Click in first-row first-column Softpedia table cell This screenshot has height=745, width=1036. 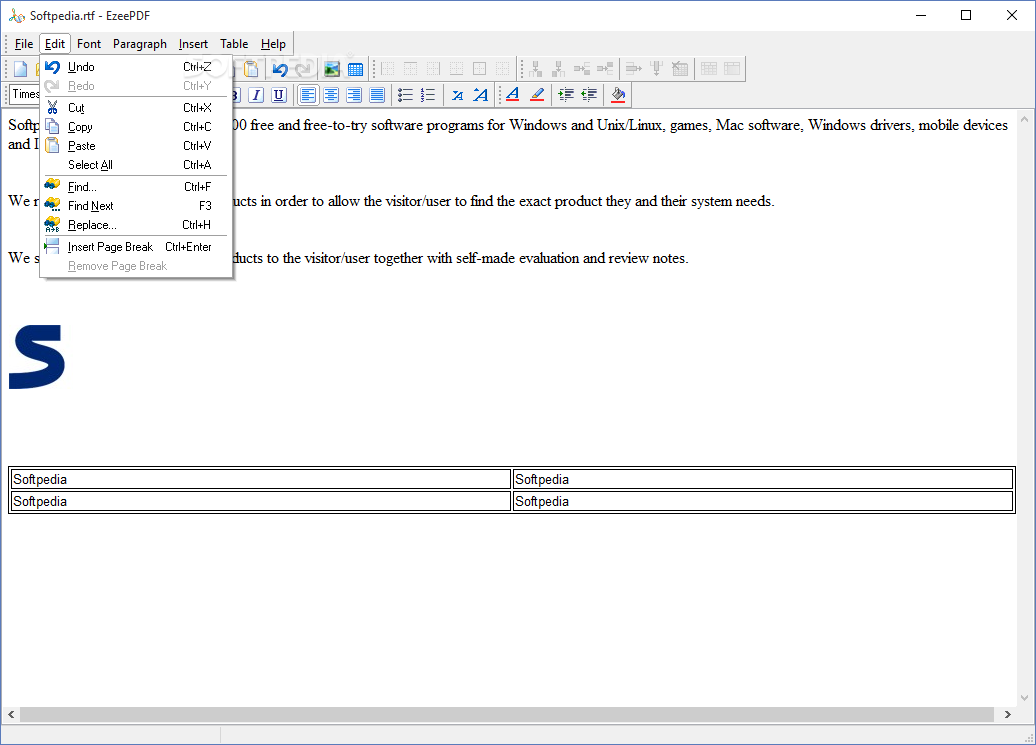tap(261, 479)
